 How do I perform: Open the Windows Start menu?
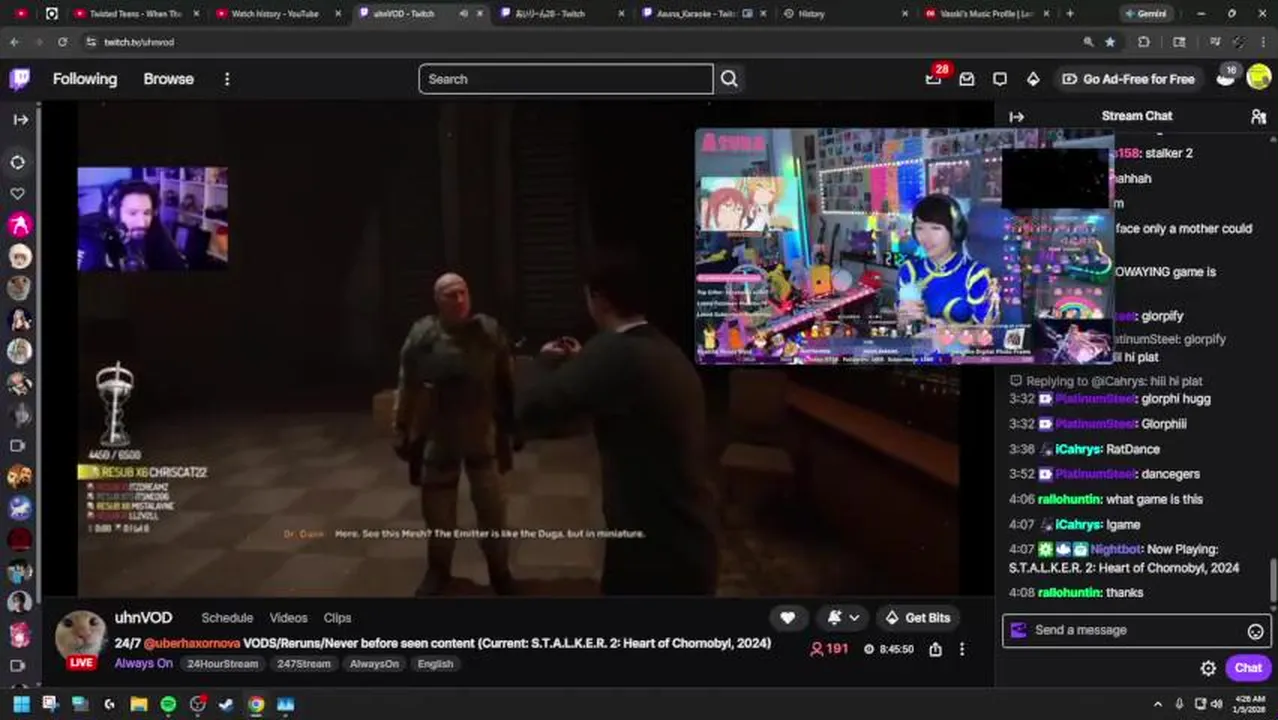[x=20, y=704]
